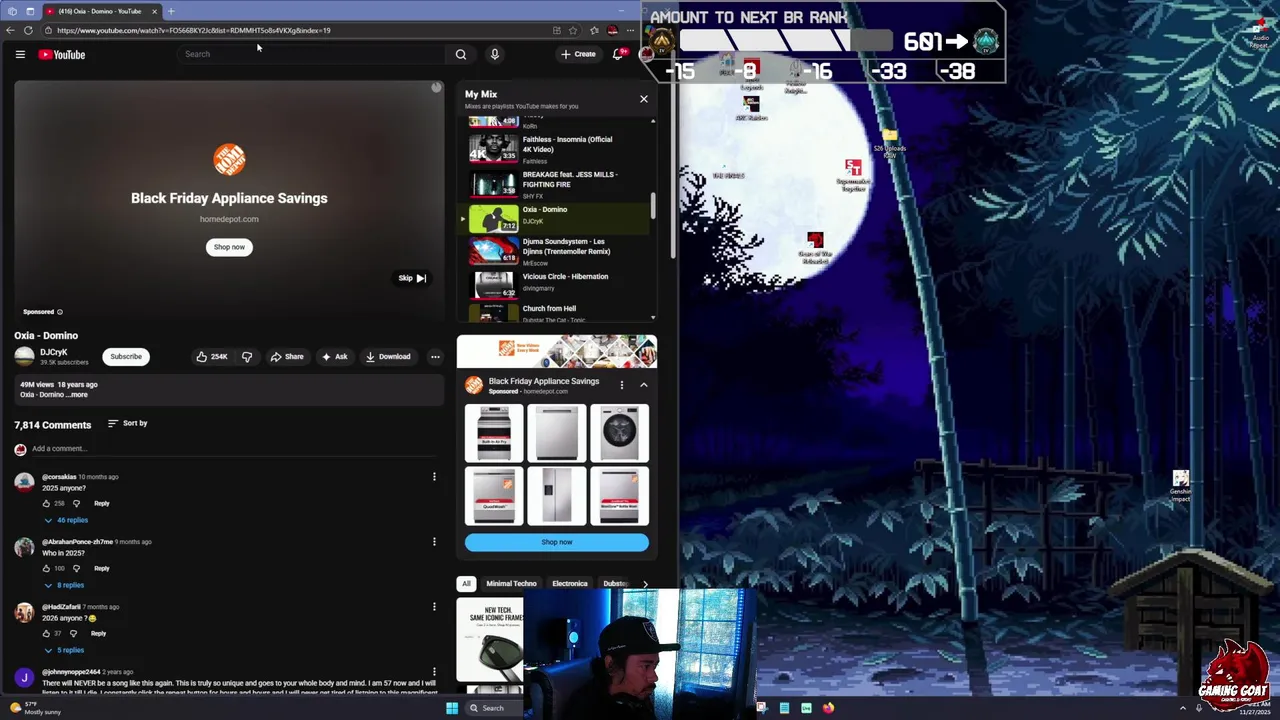
Task: Select the Oxia - Domino browser tab
Action: pyautogui.click(x=100, y=11)
